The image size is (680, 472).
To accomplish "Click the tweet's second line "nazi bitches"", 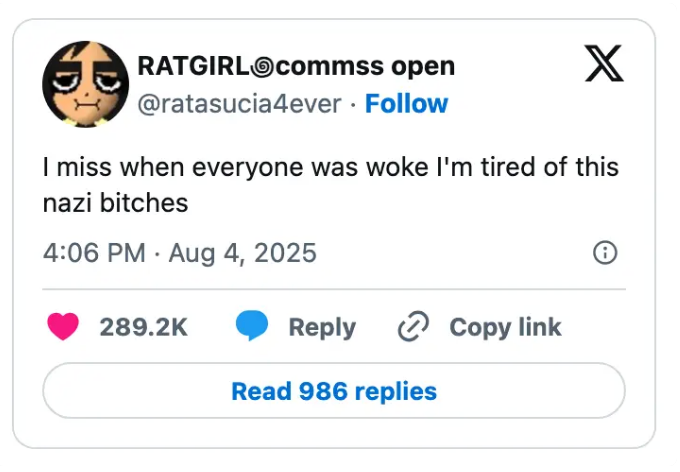I will click(x=115, y=203).
